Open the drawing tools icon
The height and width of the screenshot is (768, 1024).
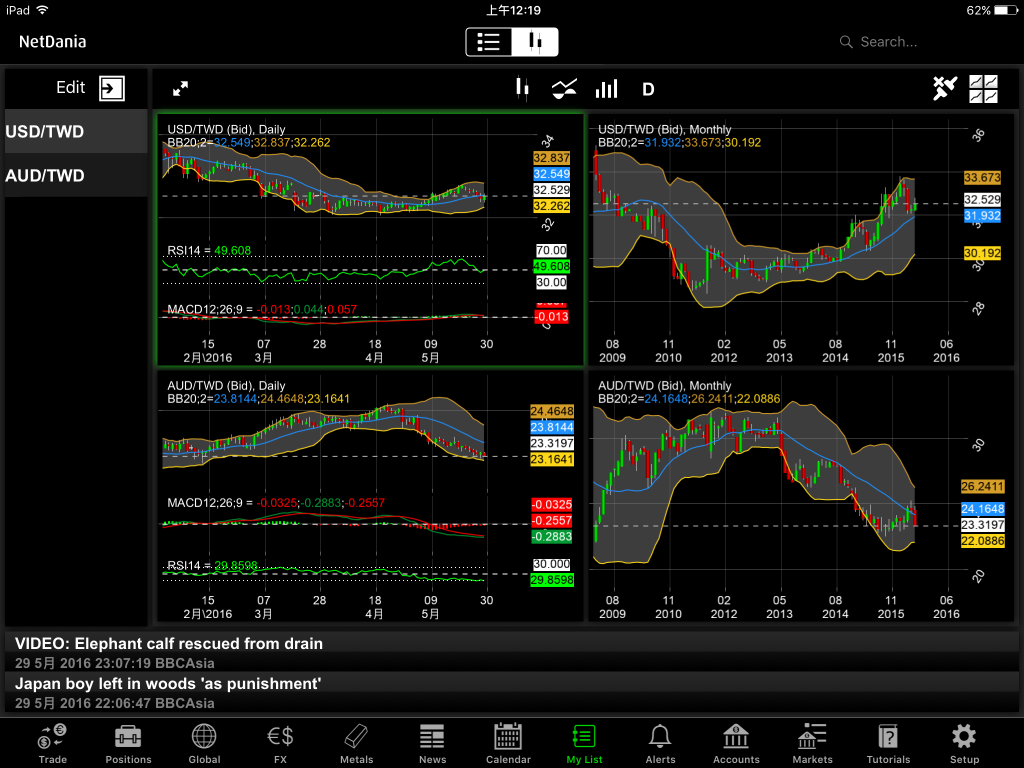tap(944, 89)
